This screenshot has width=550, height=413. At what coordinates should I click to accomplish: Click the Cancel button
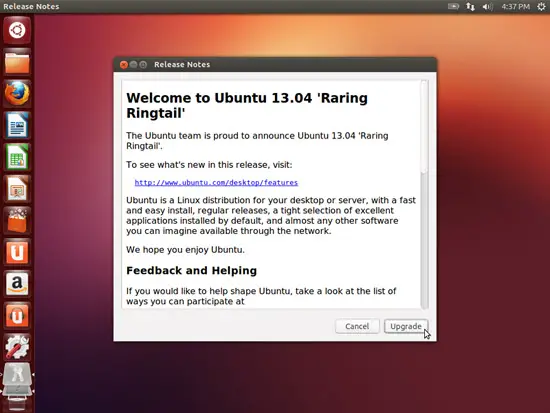(x=357, y=326)
